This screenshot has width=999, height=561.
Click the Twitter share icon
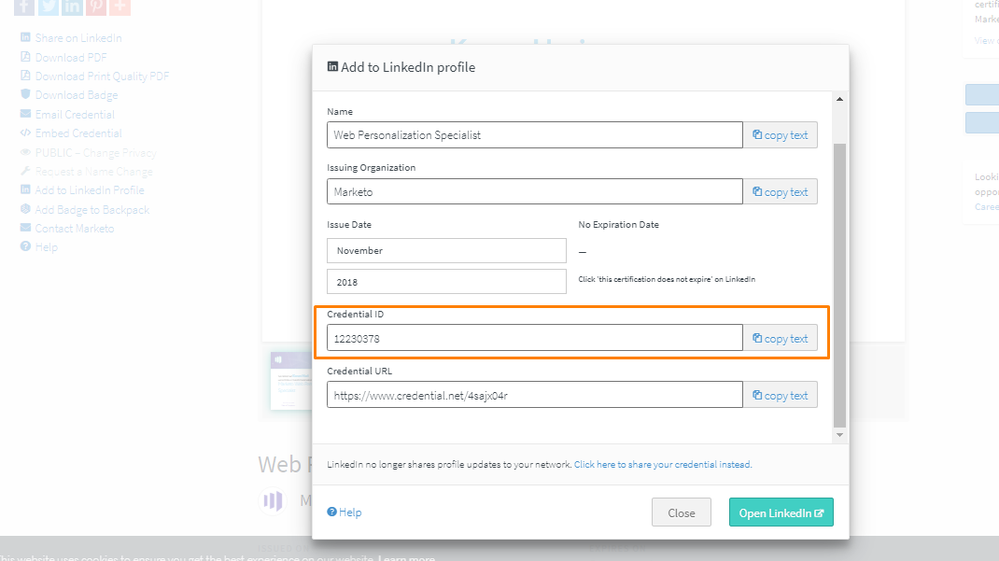click(x=48, y=7)
